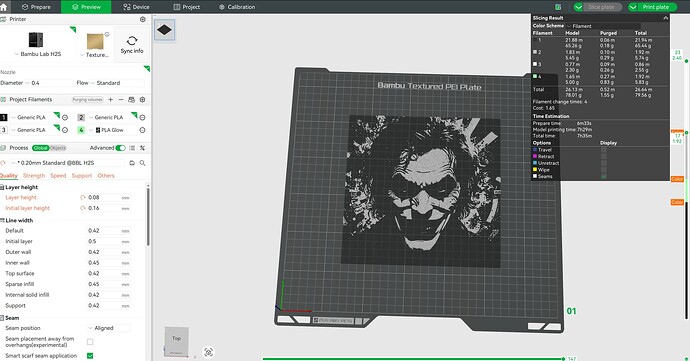Open compare presets list icon
This screenshot has height=361, width=690.
point(132,148)
